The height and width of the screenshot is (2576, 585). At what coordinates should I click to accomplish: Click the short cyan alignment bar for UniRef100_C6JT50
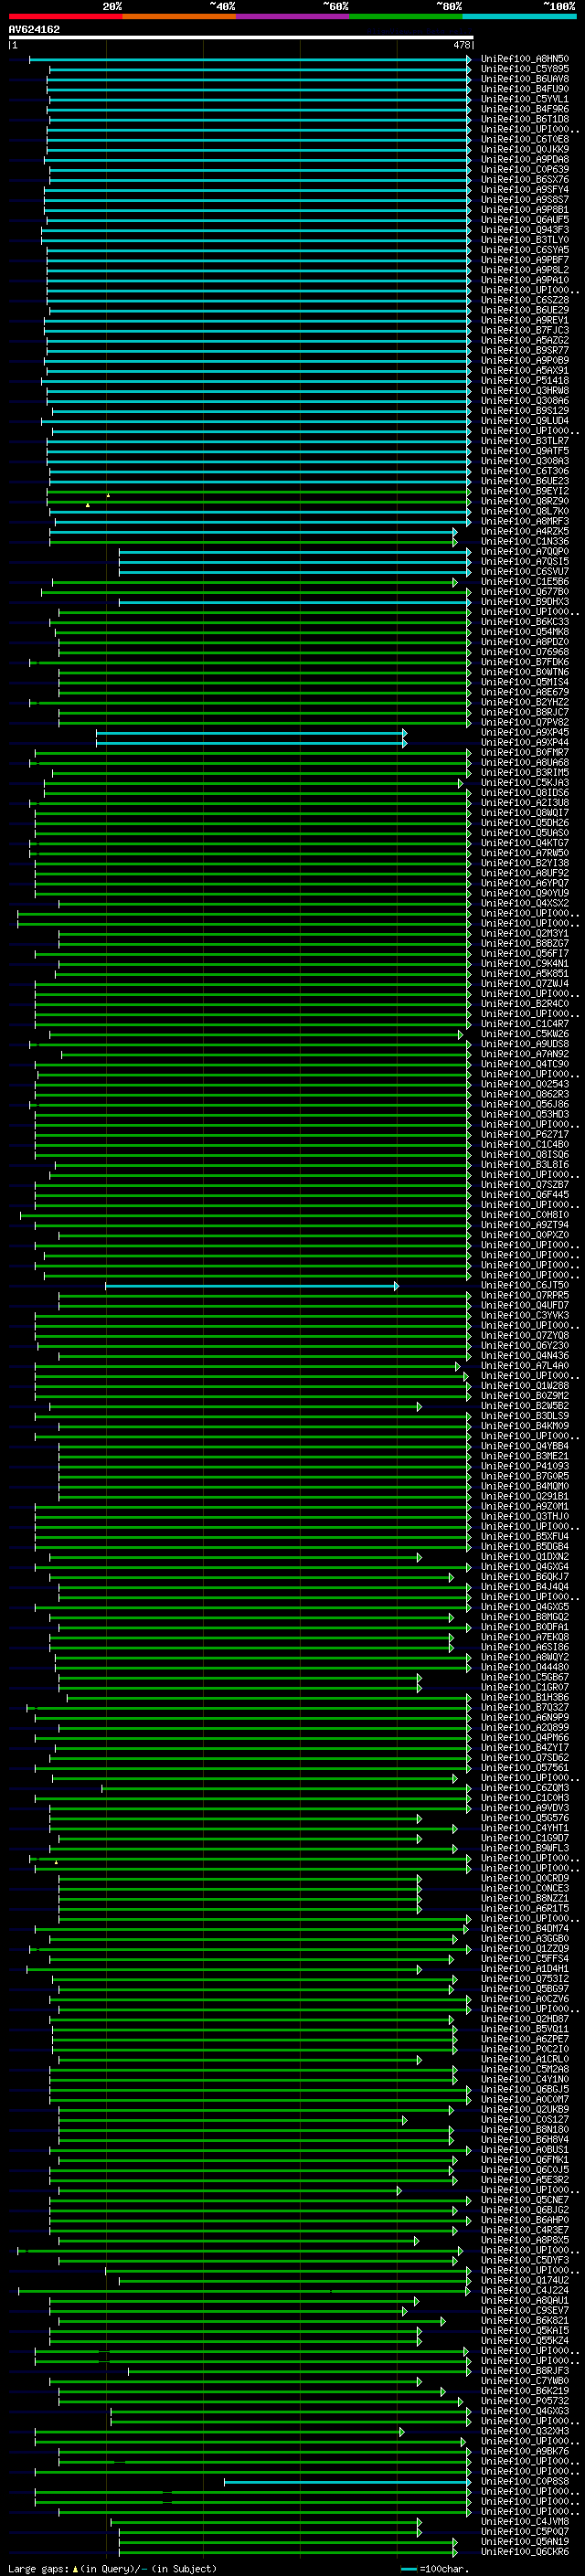(252, 1286)
